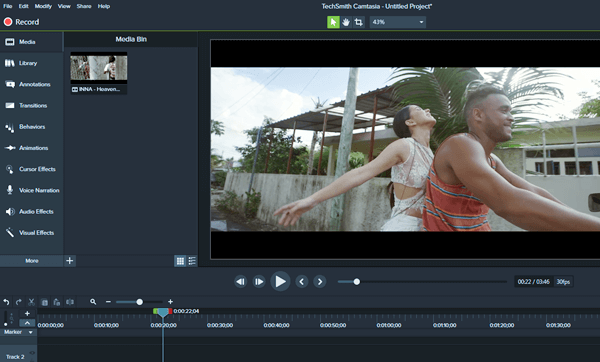Open the Transitions panel

pos(31,106)
